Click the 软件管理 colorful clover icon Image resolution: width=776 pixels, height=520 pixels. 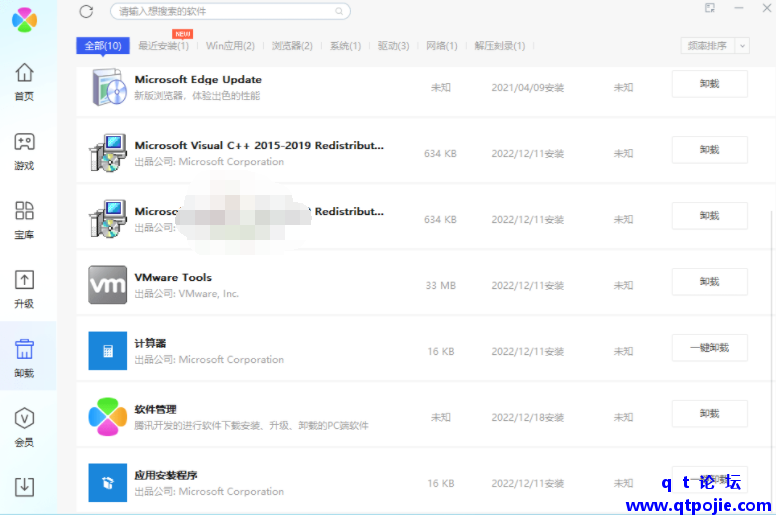pyautogui.click(x=108, y=417)
